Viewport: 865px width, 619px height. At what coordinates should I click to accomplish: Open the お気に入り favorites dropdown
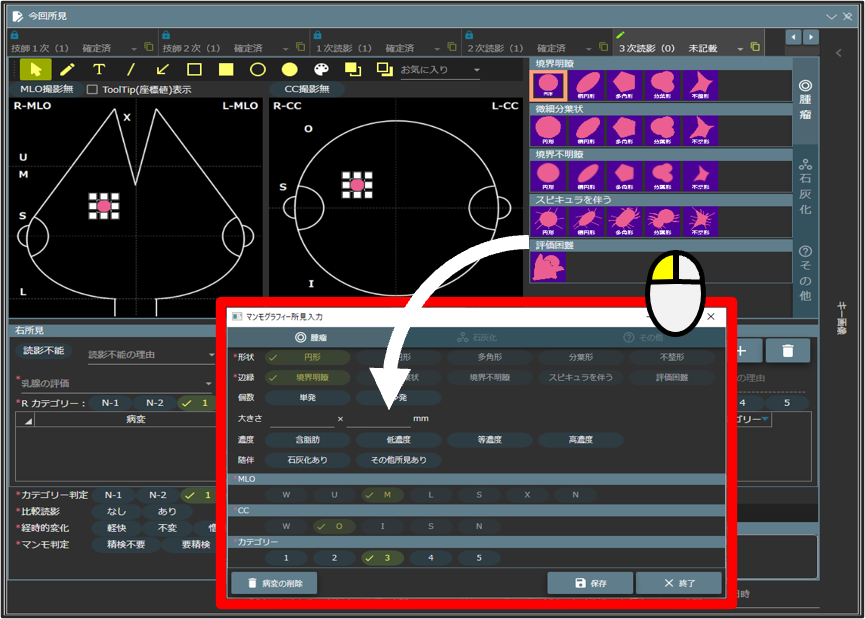440,70
